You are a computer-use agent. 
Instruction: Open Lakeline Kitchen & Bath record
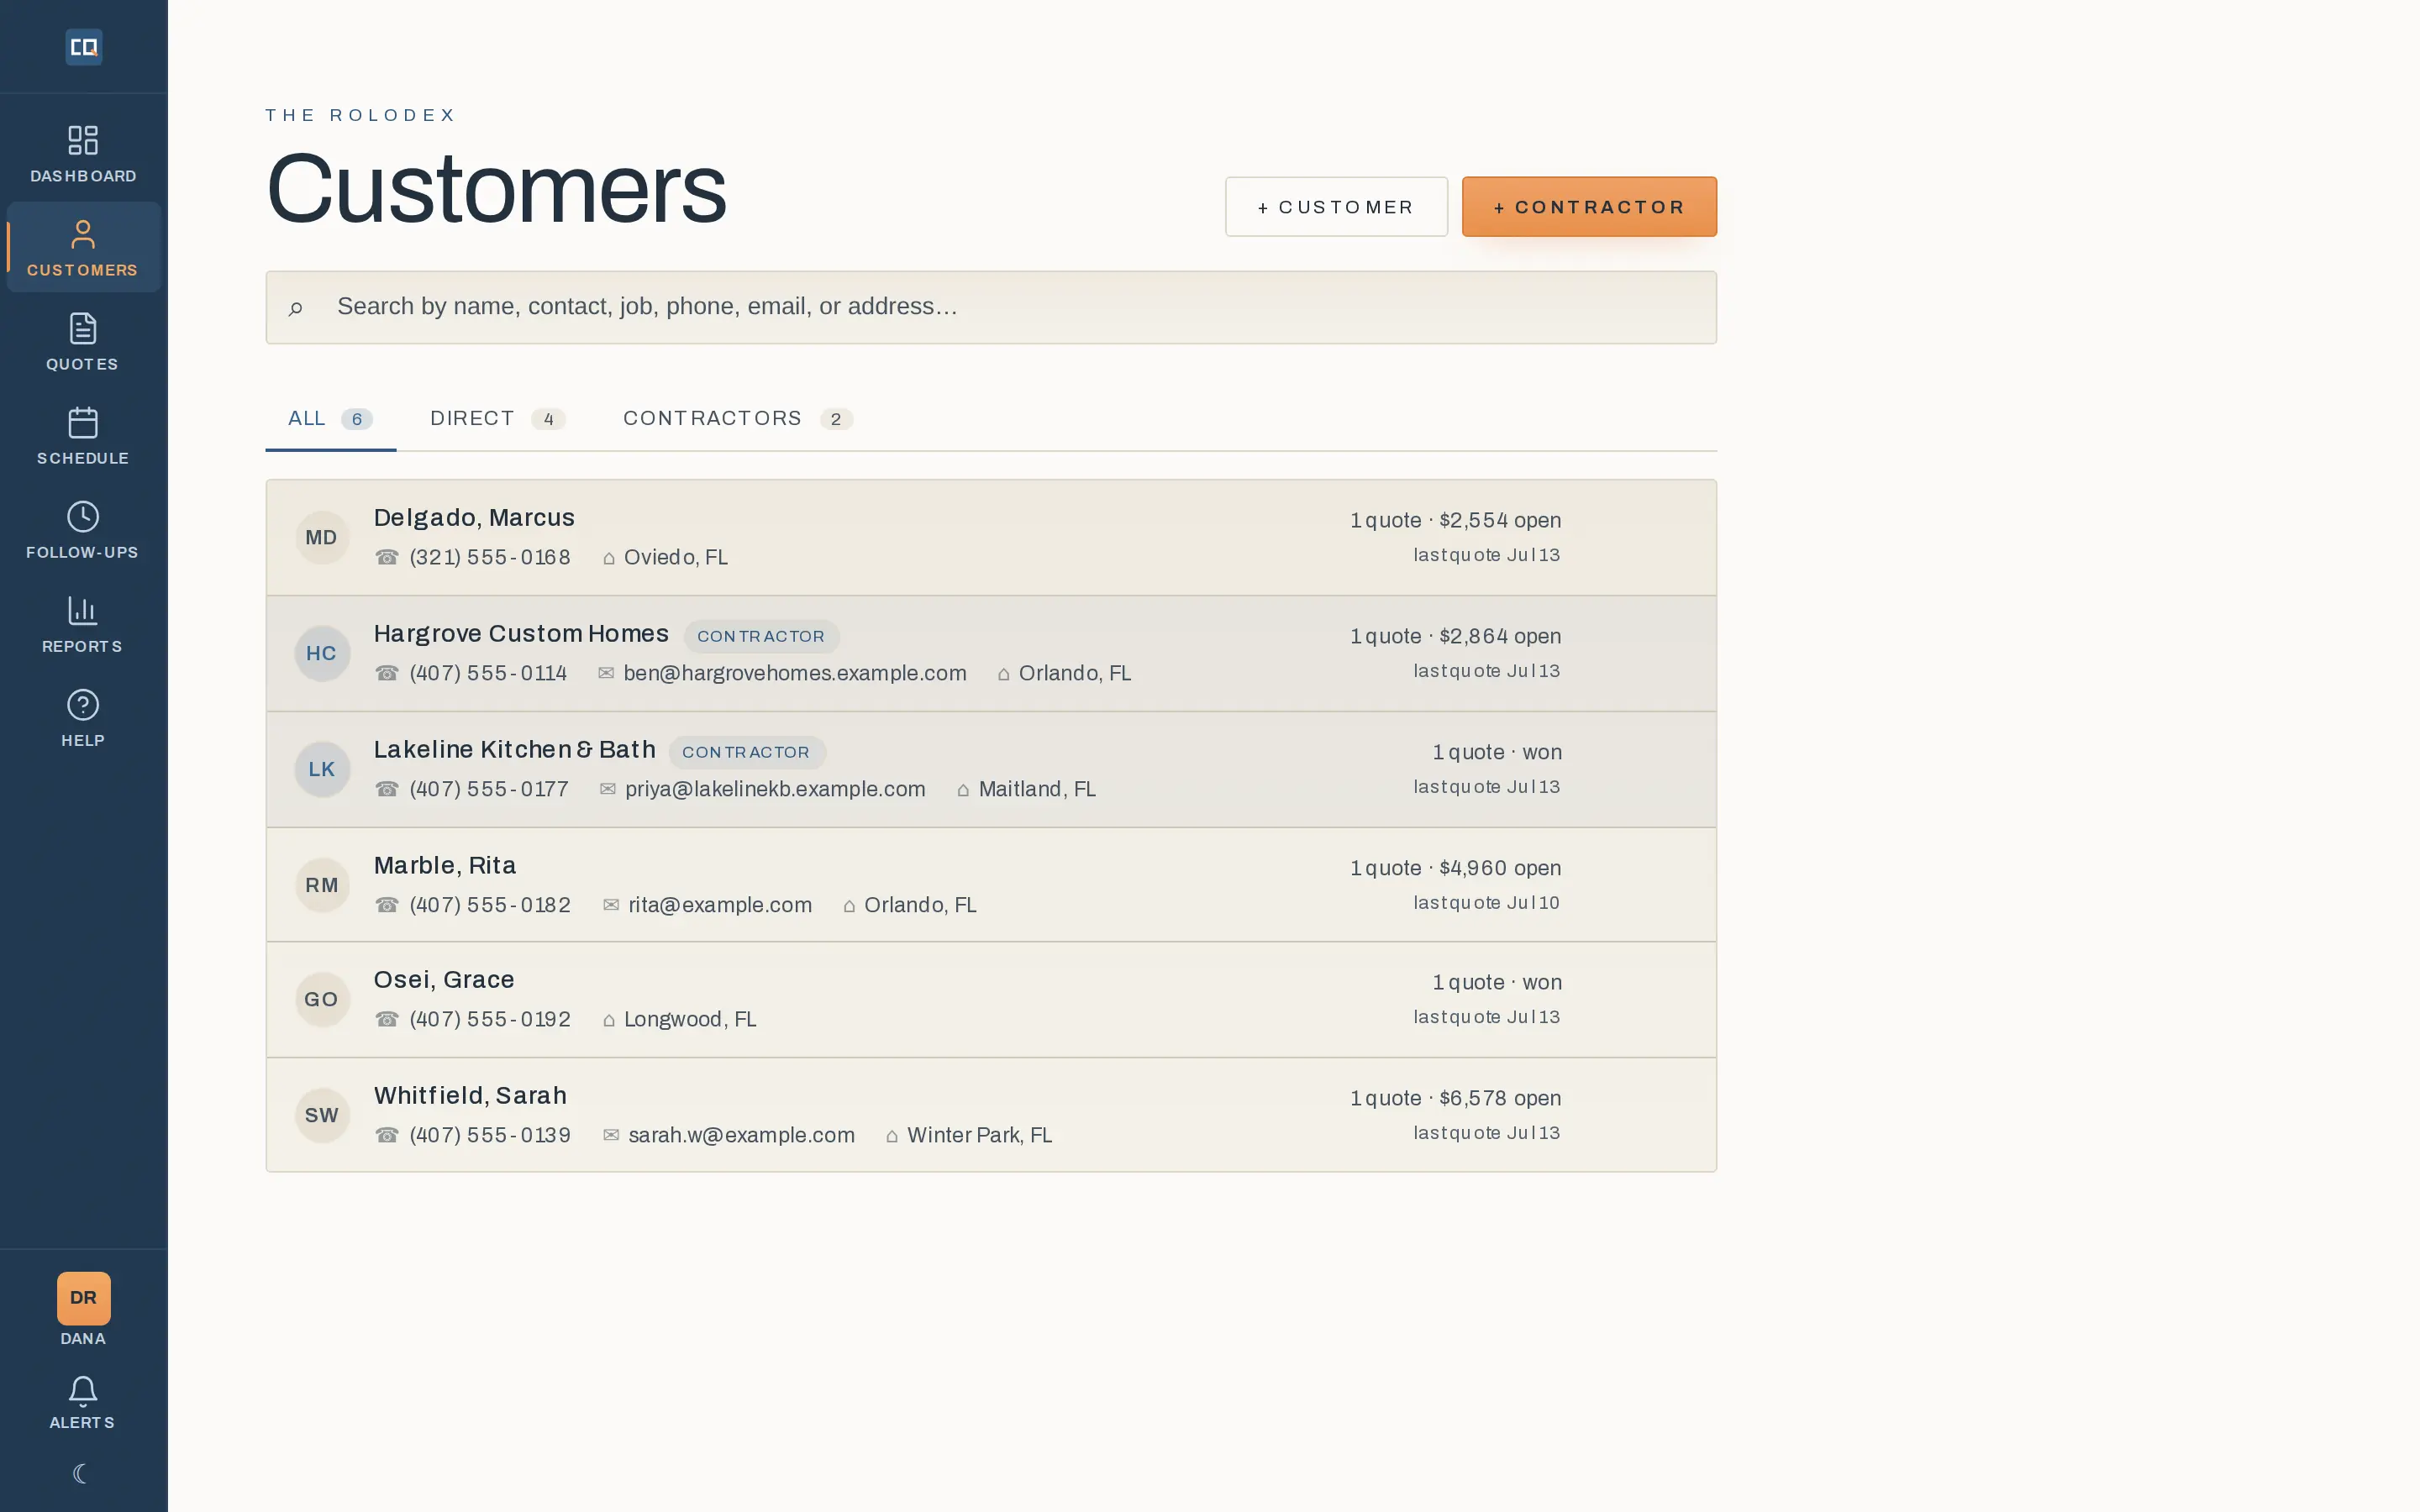[x=991, y=770]
